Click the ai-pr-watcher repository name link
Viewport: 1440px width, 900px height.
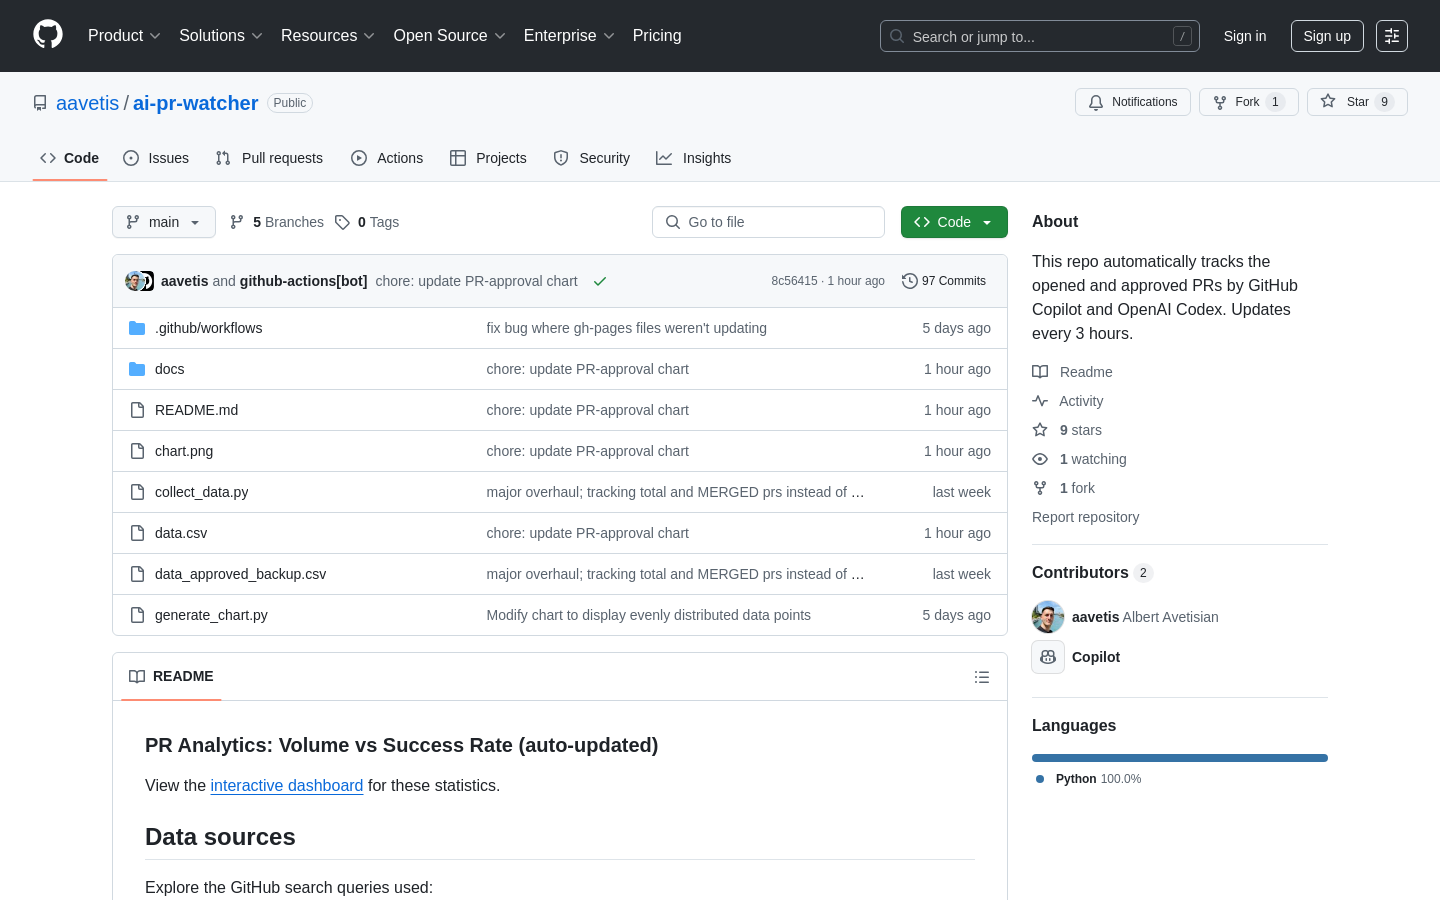pyautogui.click(x=196, y=103)
